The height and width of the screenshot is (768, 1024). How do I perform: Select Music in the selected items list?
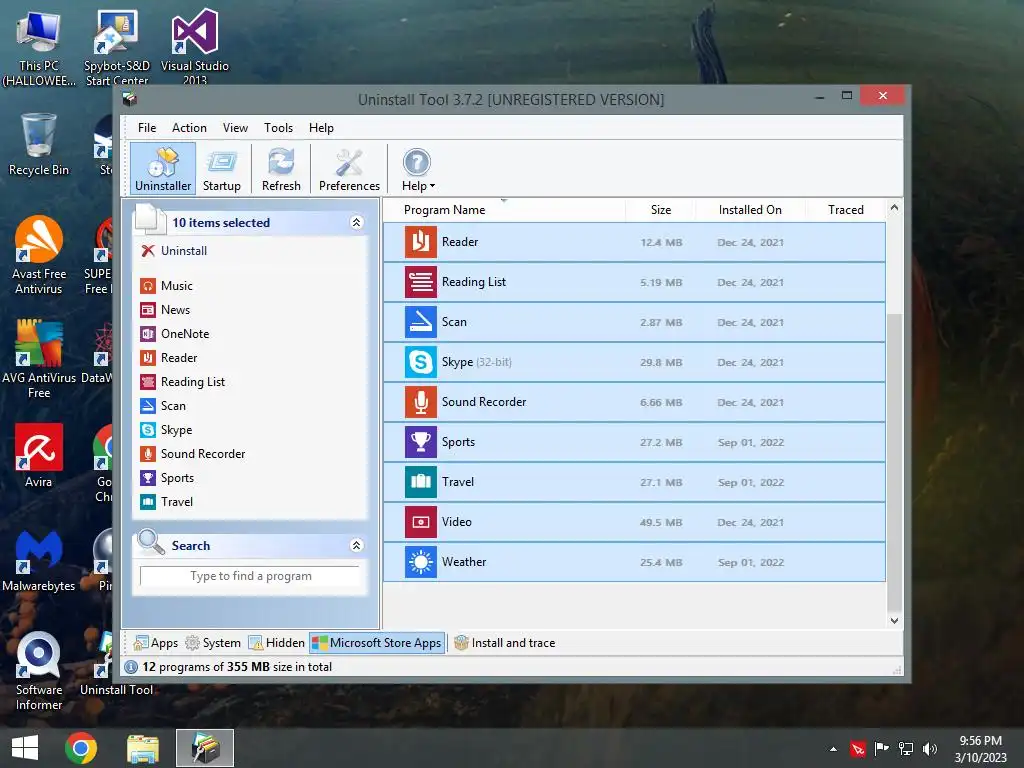[x=167, y=286]
